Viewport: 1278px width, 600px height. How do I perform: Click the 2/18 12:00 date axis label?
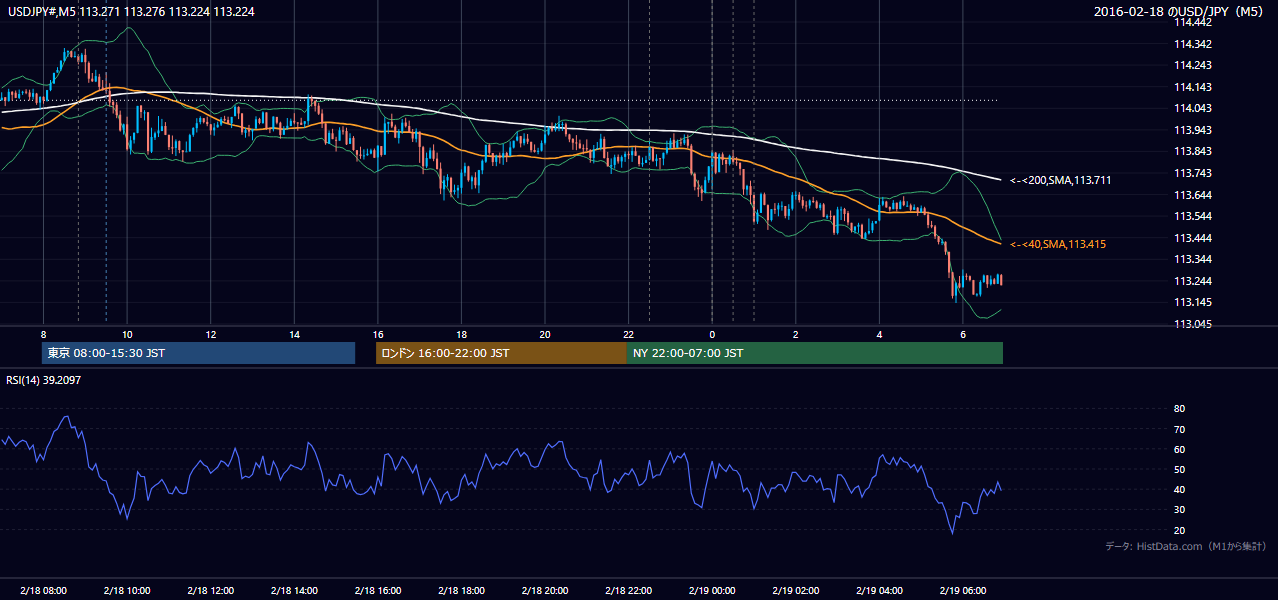[210, 590]
